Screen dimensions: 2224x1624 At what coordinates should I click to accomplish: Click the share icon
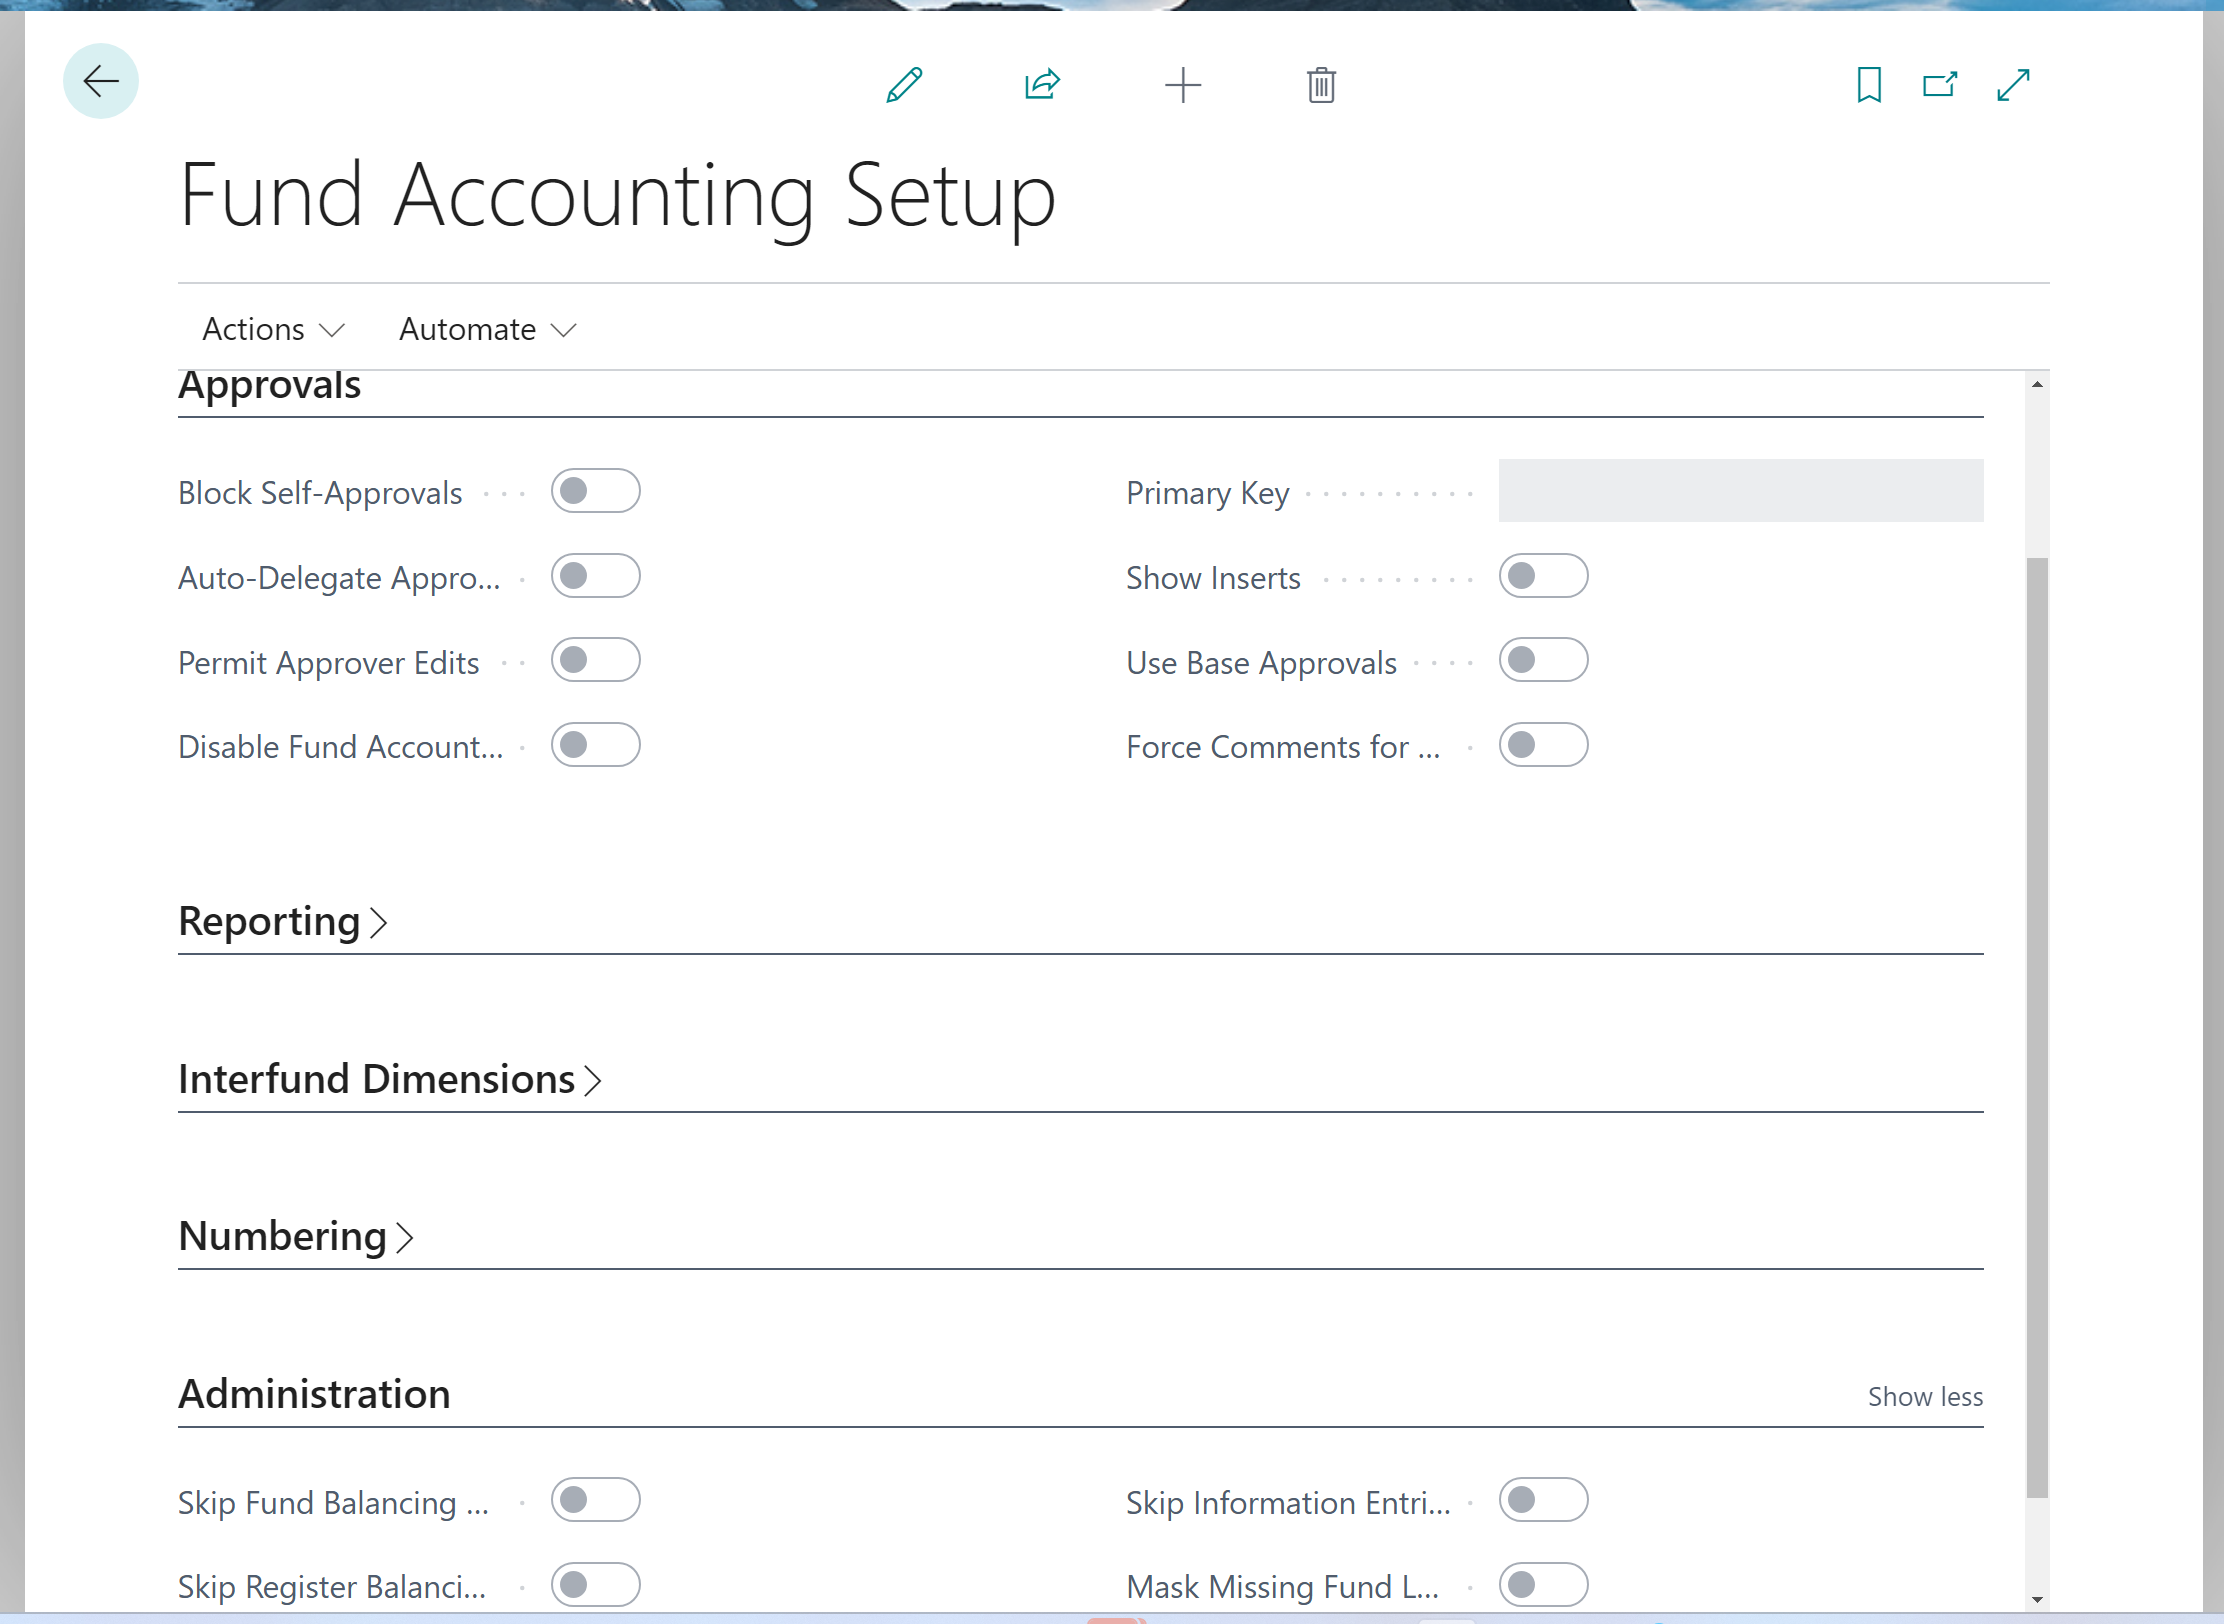1042,85
